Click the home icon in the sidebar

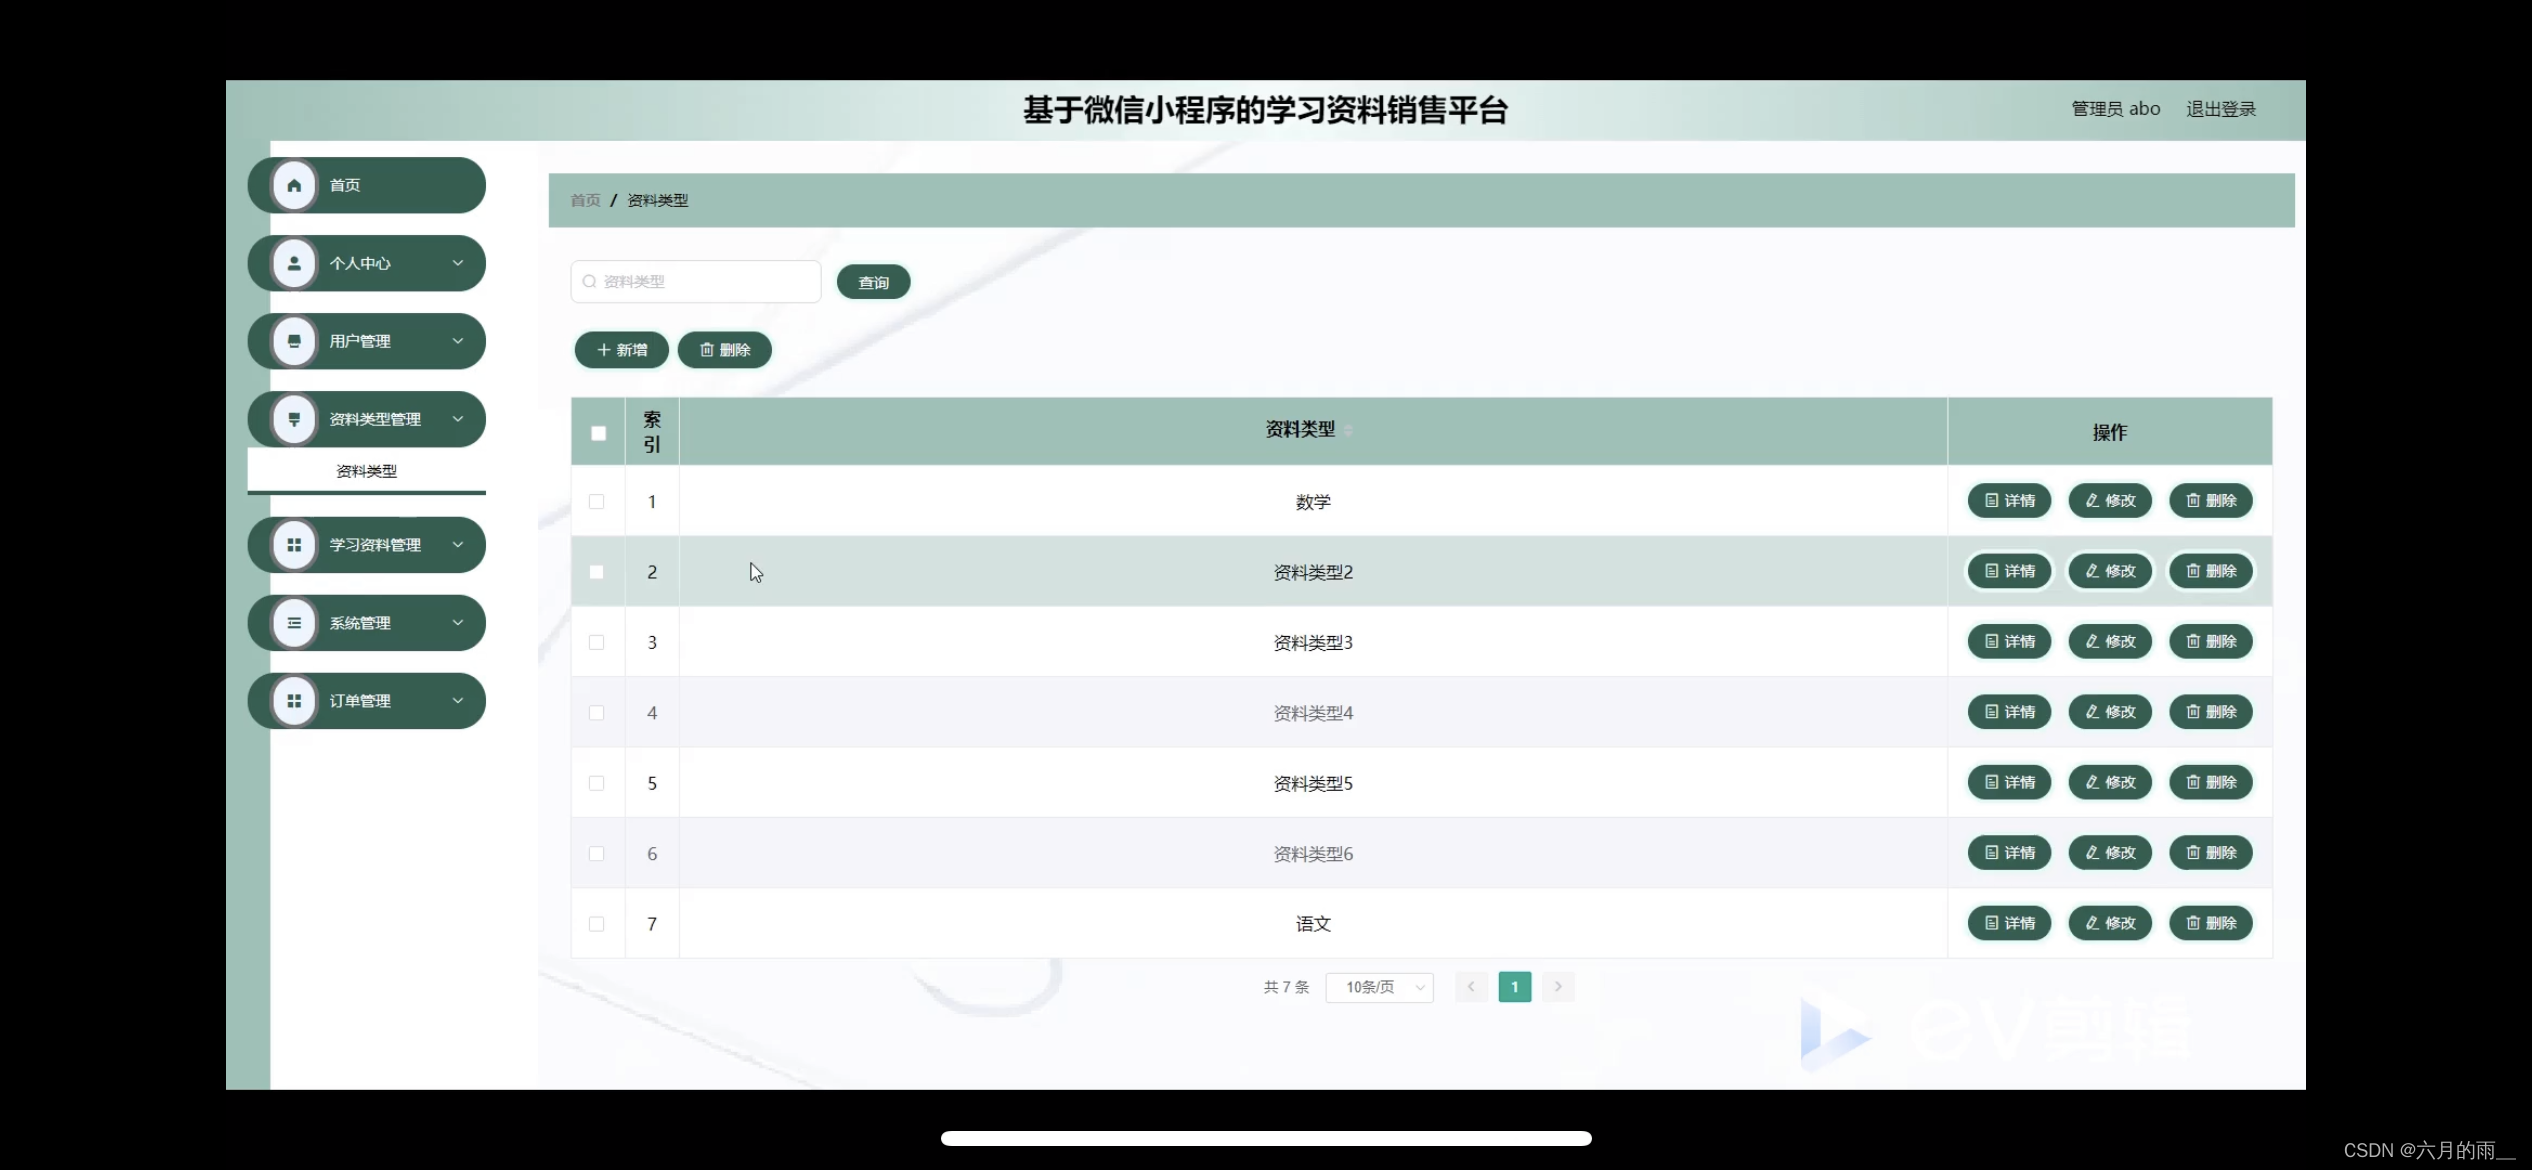(294, 185)
